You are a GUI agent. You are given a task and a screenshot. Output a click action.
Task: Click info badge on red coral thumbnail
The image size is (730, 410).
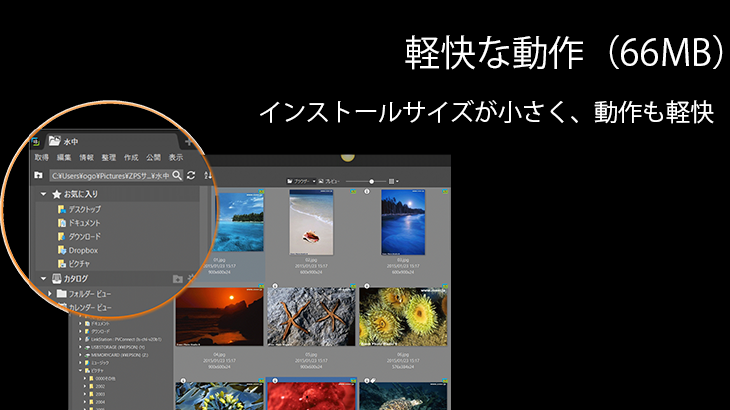(x=275, y=381)
